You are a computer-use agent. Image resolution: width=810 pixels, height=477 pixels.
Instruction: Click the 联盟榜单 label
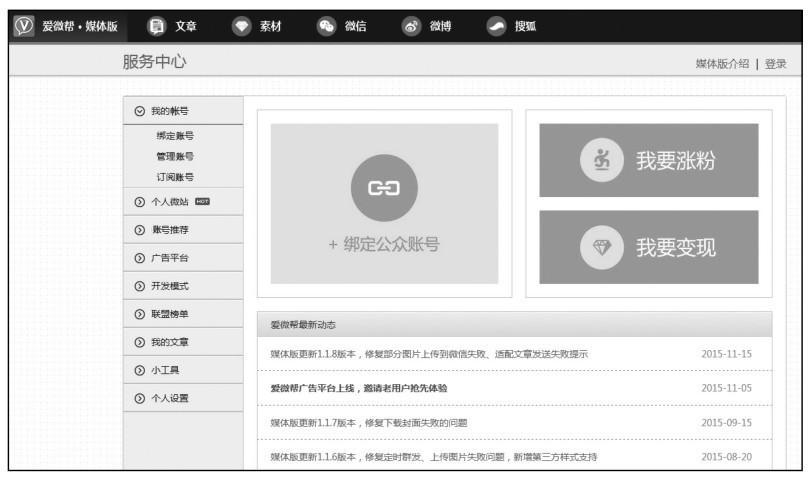tap(169, 314)
